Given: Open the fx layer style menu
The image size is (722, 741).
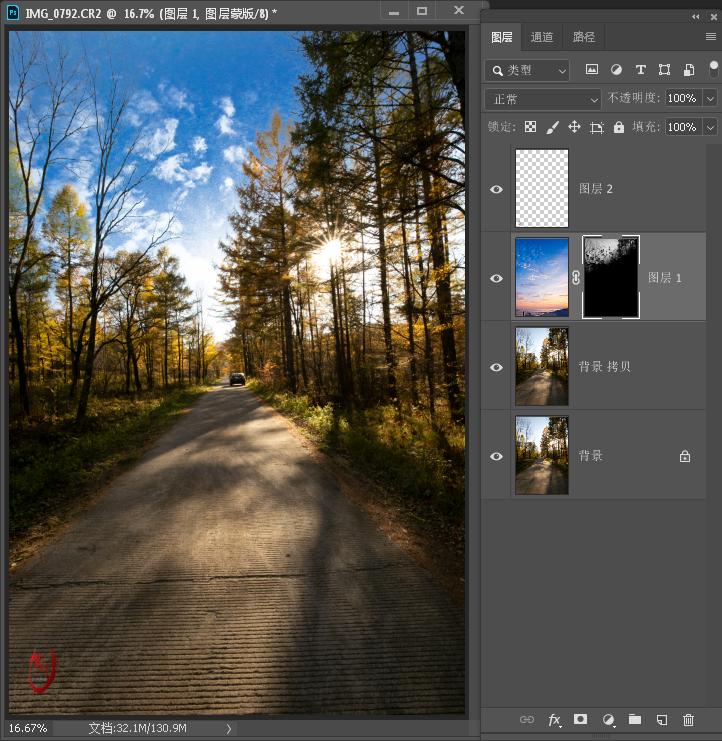Looking at the screenshot, I should 554,719.
